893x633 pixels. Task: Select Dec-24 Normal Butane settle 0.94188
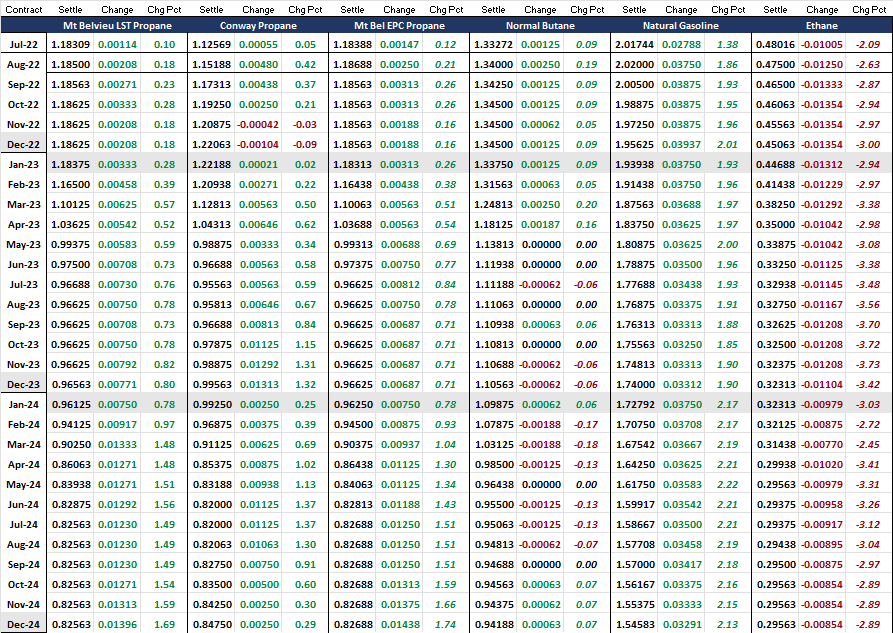[493, 624]
